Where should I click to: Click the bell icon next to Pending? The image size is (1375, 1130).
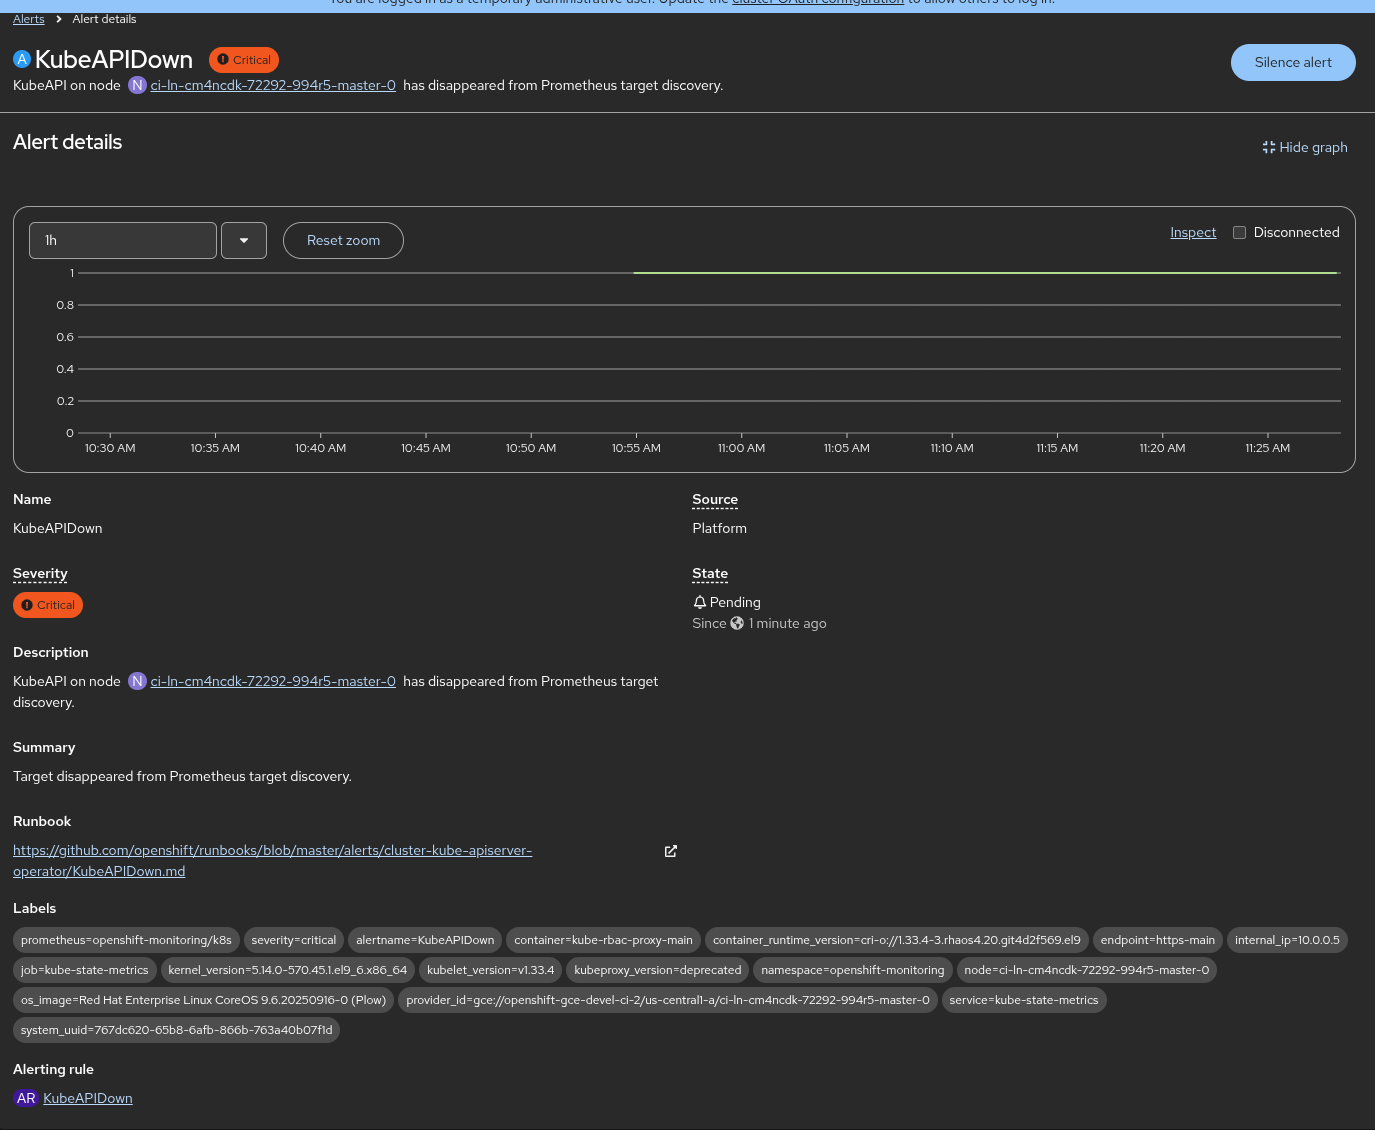(700, 602)
